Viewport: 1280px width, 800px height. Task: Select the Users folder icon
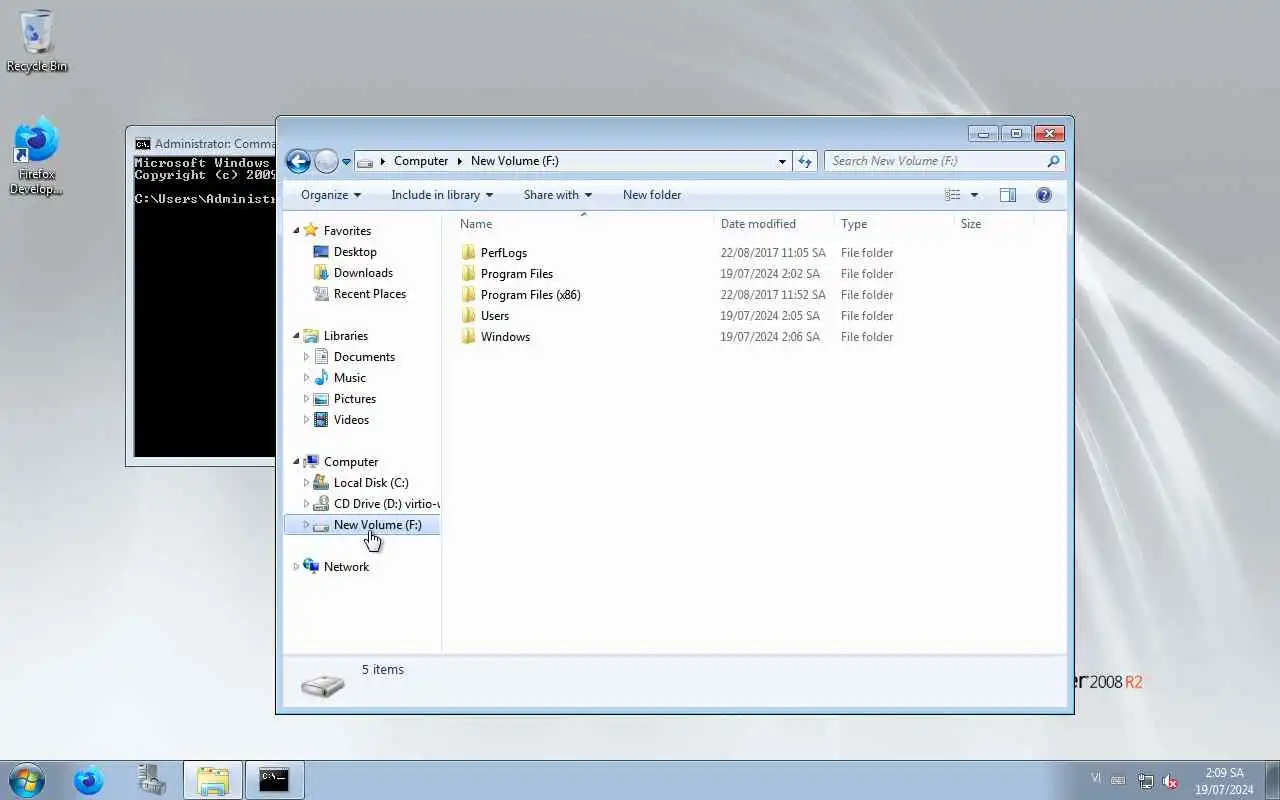[468, 316]
